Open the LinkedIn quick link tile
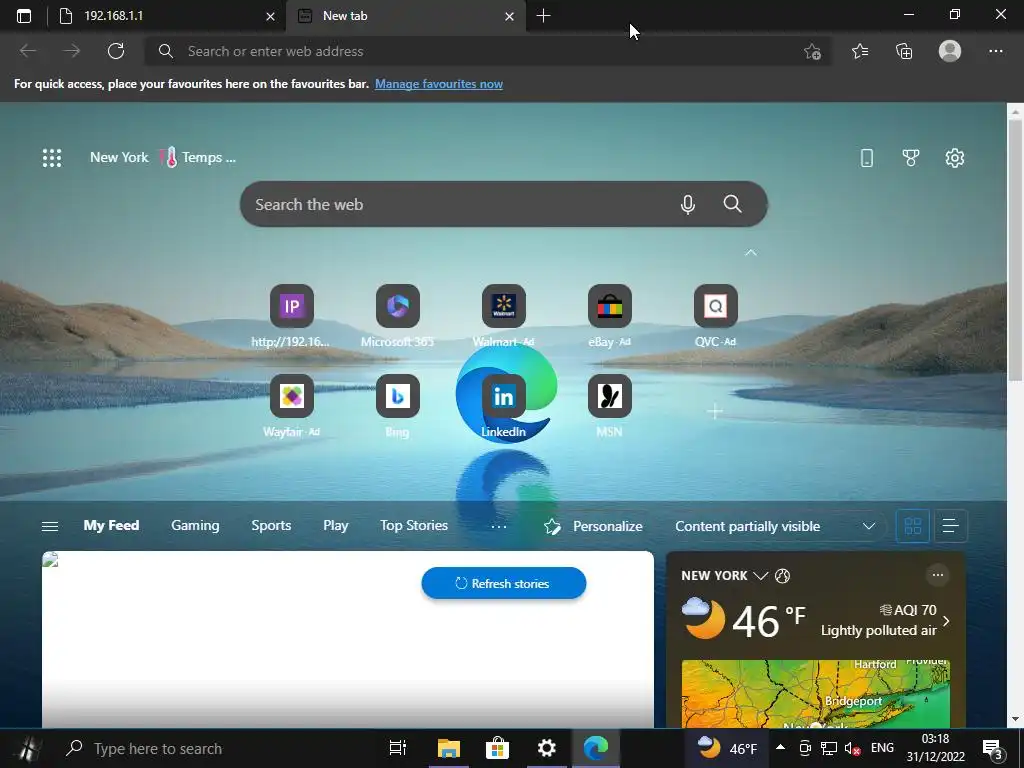This screenshot has width=1024, height=768. (503, 406)
